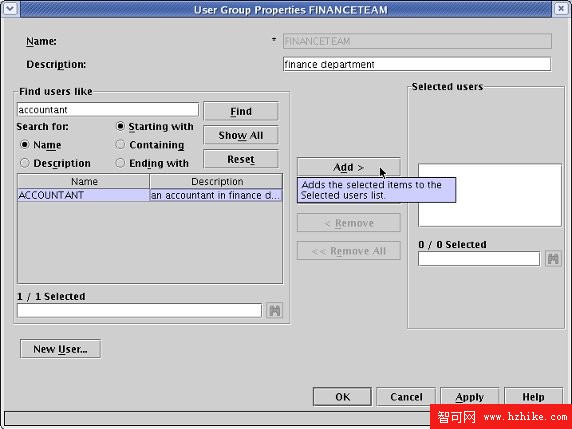Open Help for this dialog
This screenshot has width=572, height=429.
tap(533, 397)
